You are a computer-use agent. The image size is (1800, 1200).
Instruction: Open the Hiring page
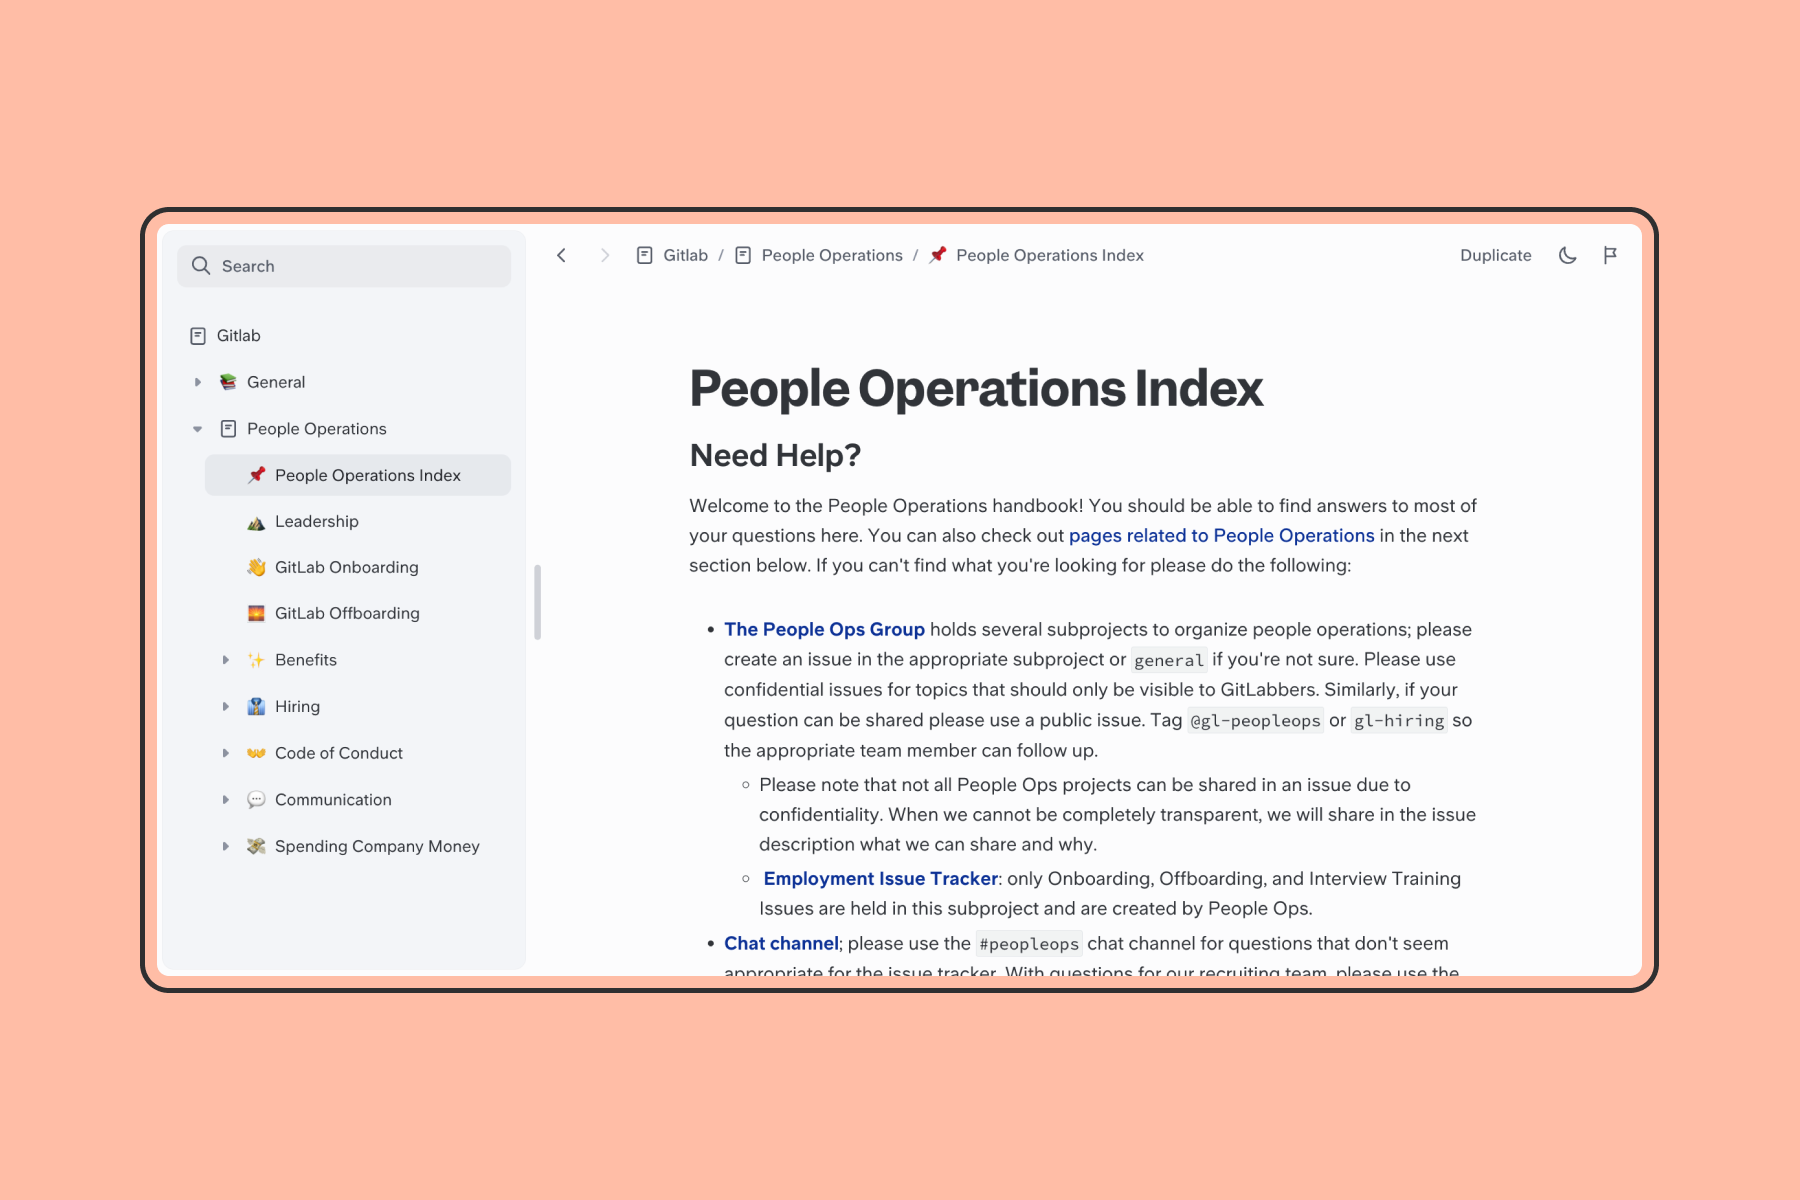click(298, 707)
